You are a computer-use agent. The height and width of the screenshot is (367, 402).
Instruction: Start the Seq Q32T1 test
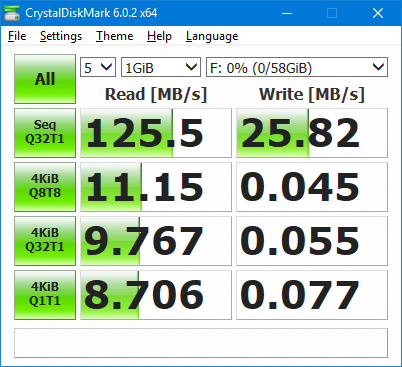pyautogui.click(x=45, y=133)
